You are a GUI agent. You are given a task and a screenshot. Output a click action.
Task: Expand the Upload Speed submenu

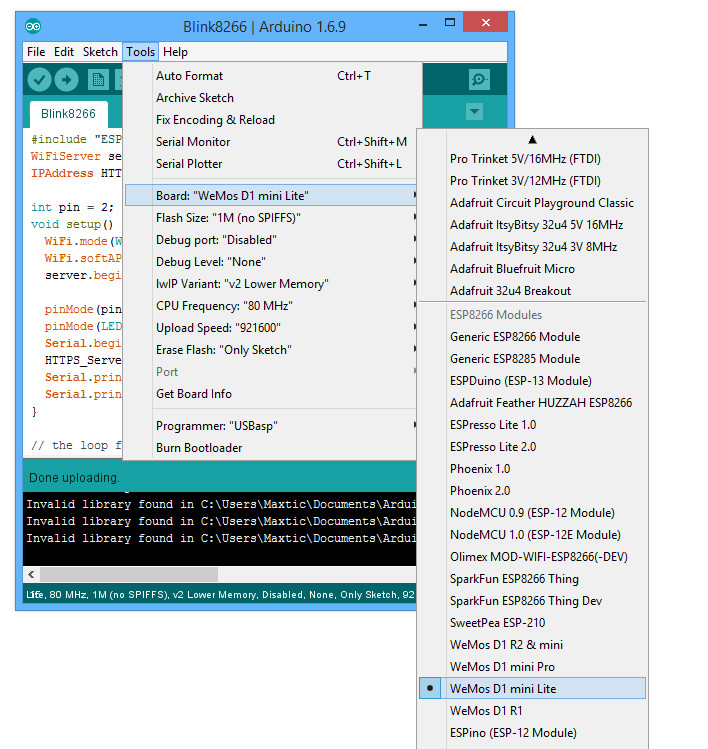[271, 328]
